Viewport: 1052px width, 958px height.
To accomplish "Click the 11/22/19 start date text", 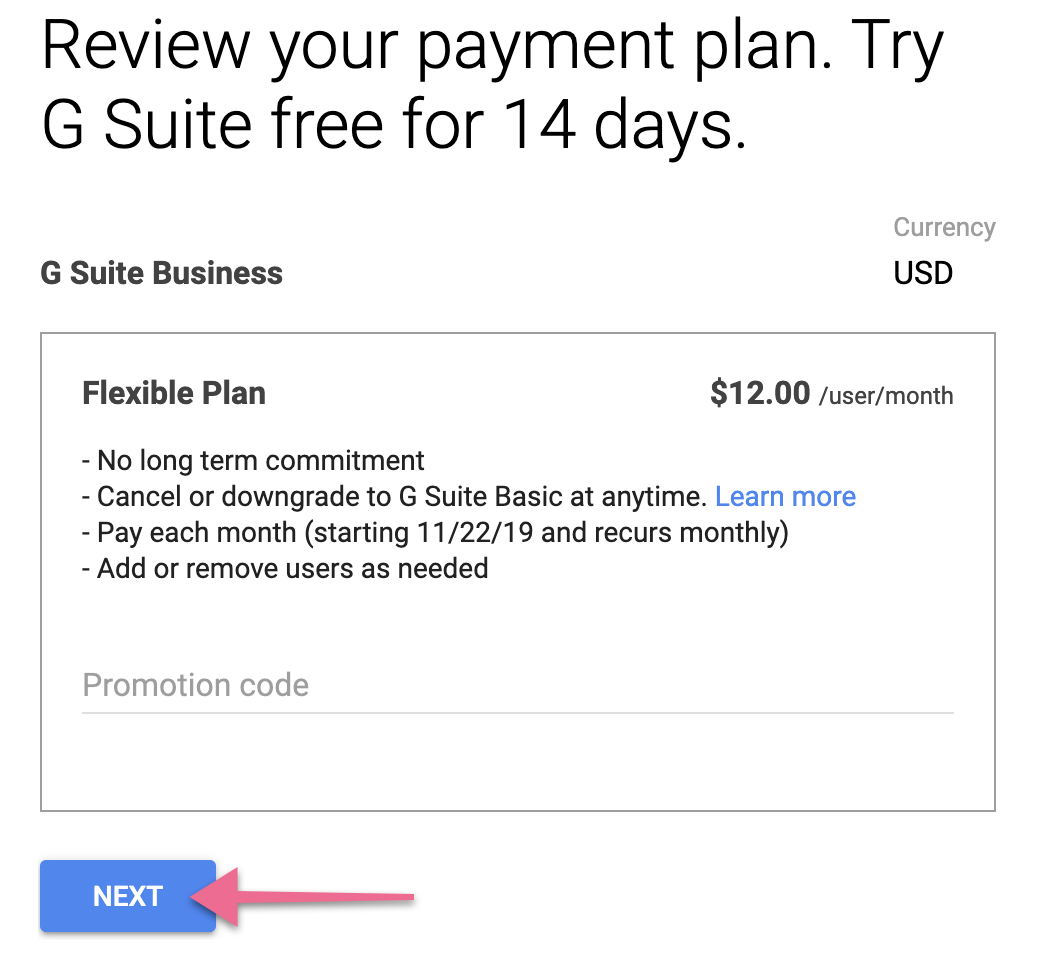I will tap(475, 533).
